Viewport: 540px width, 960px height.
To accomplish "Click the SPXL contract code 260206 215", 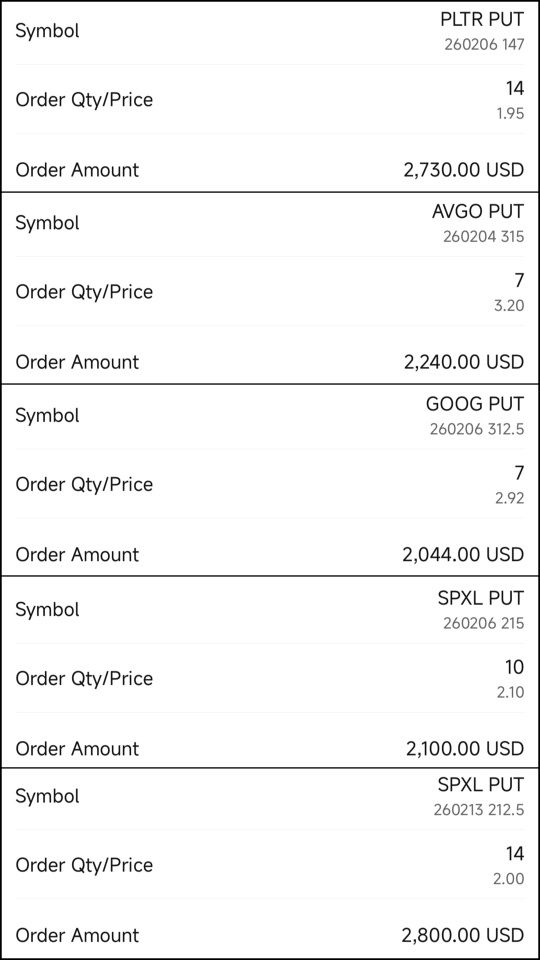I will (484, 623).
